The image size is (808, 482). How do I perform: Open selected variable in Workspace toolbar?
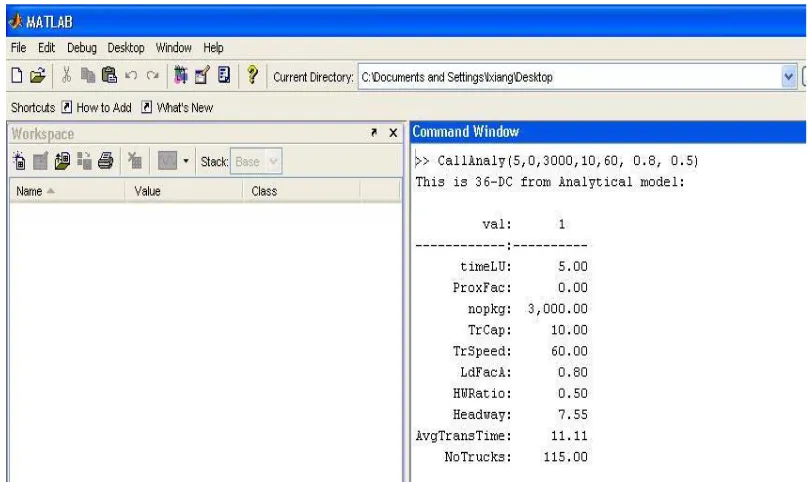40,161
